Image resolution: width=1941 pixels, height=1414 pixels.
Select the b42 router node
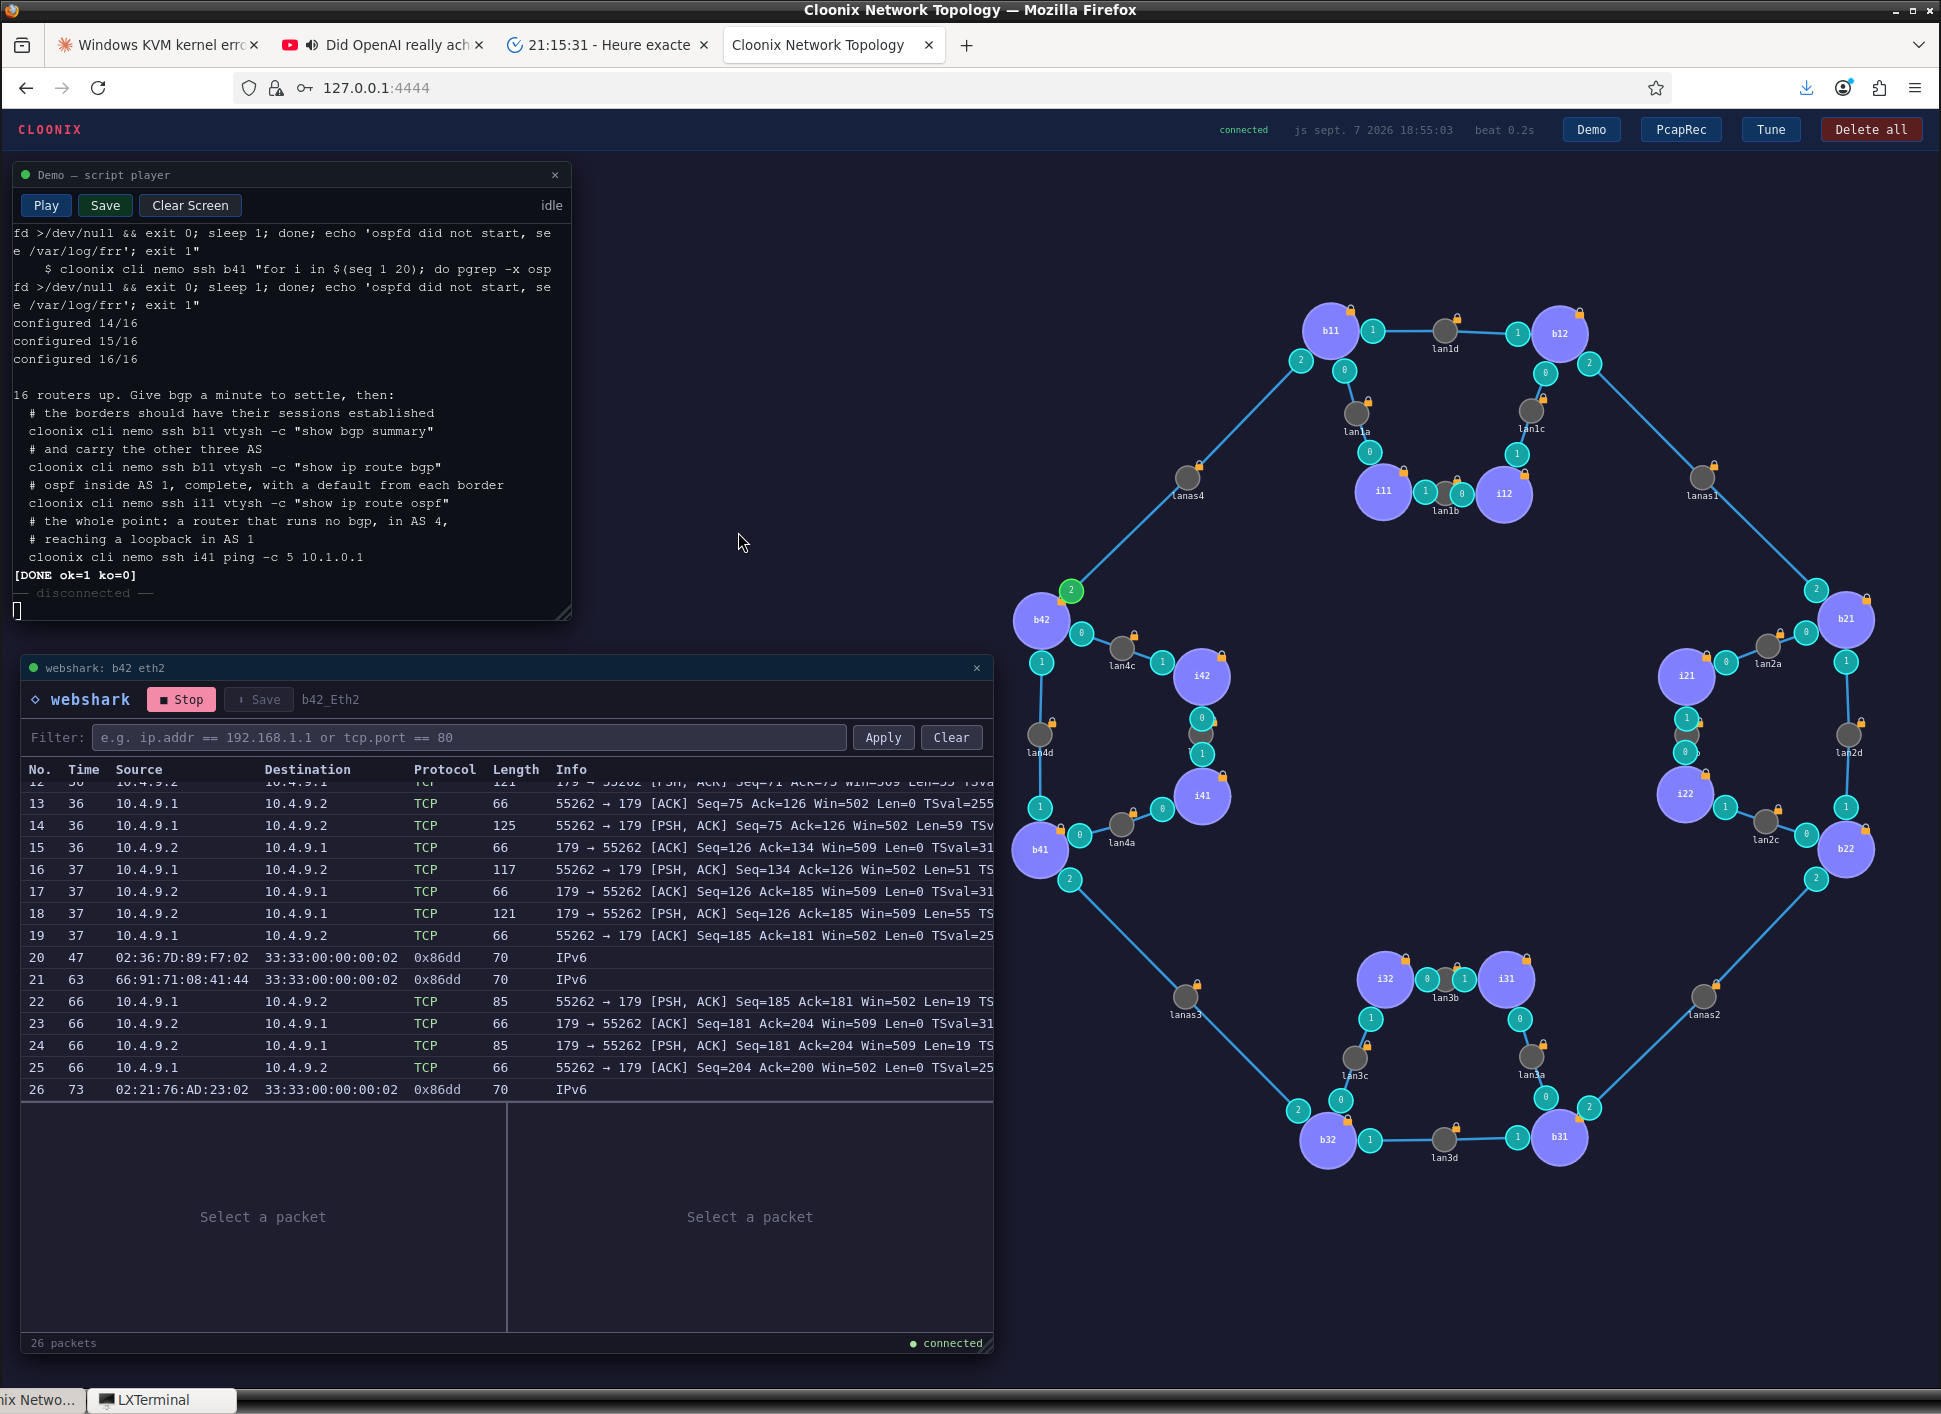(x=1041, y=620)
